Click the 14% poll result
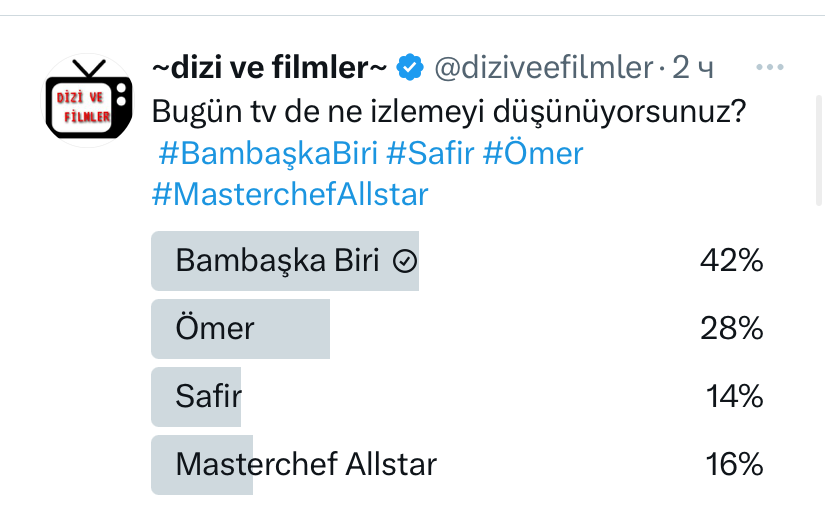825x508 pixels. click(734, 397)
